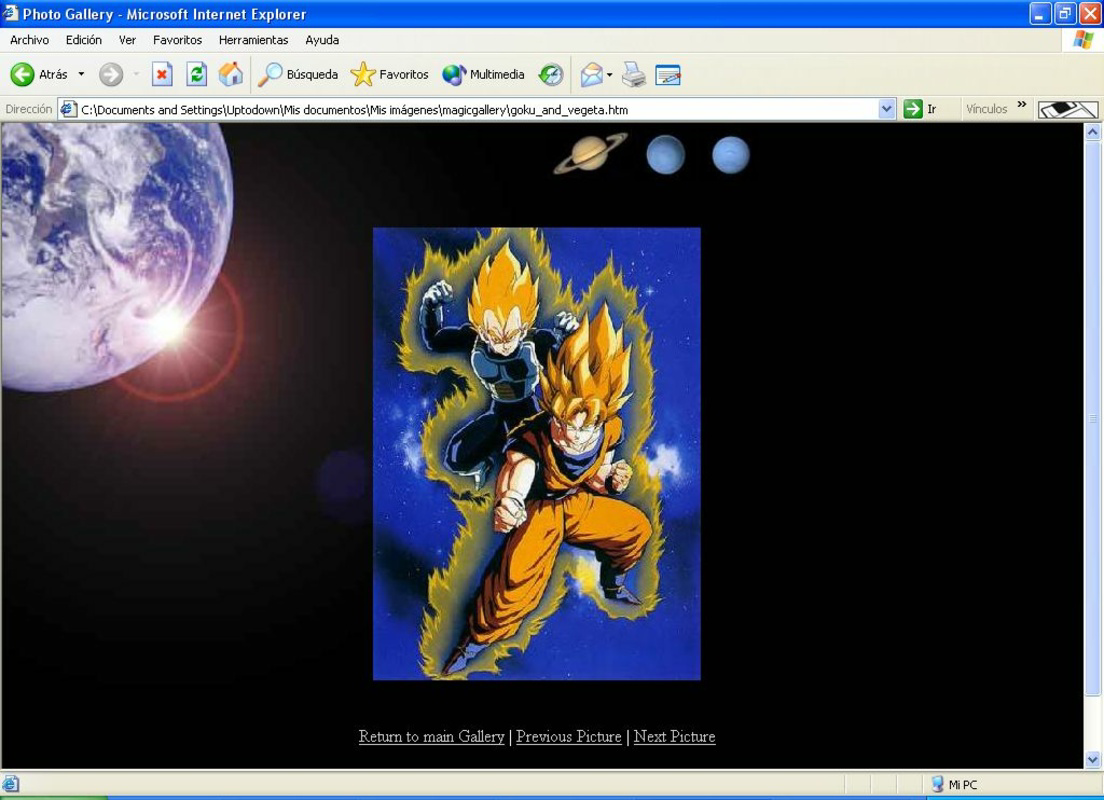Viewport: 1104px width, 800px height.
Task: Open the Atrás history dropdown arrow
Action: pyautogui.click(x=81, y=74)
